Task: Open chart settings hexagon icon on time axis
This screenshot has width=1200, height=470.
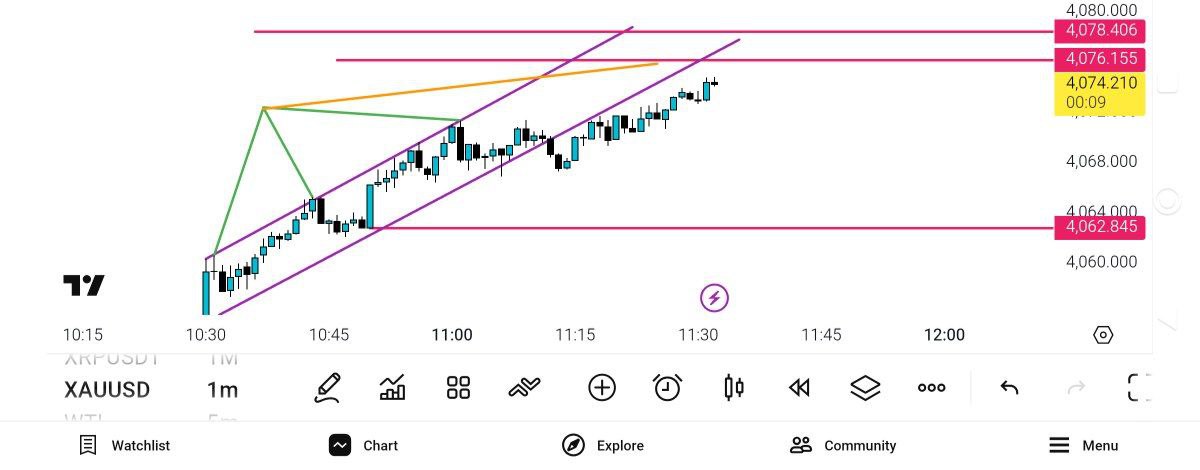Action: [x=1103, y=335]
